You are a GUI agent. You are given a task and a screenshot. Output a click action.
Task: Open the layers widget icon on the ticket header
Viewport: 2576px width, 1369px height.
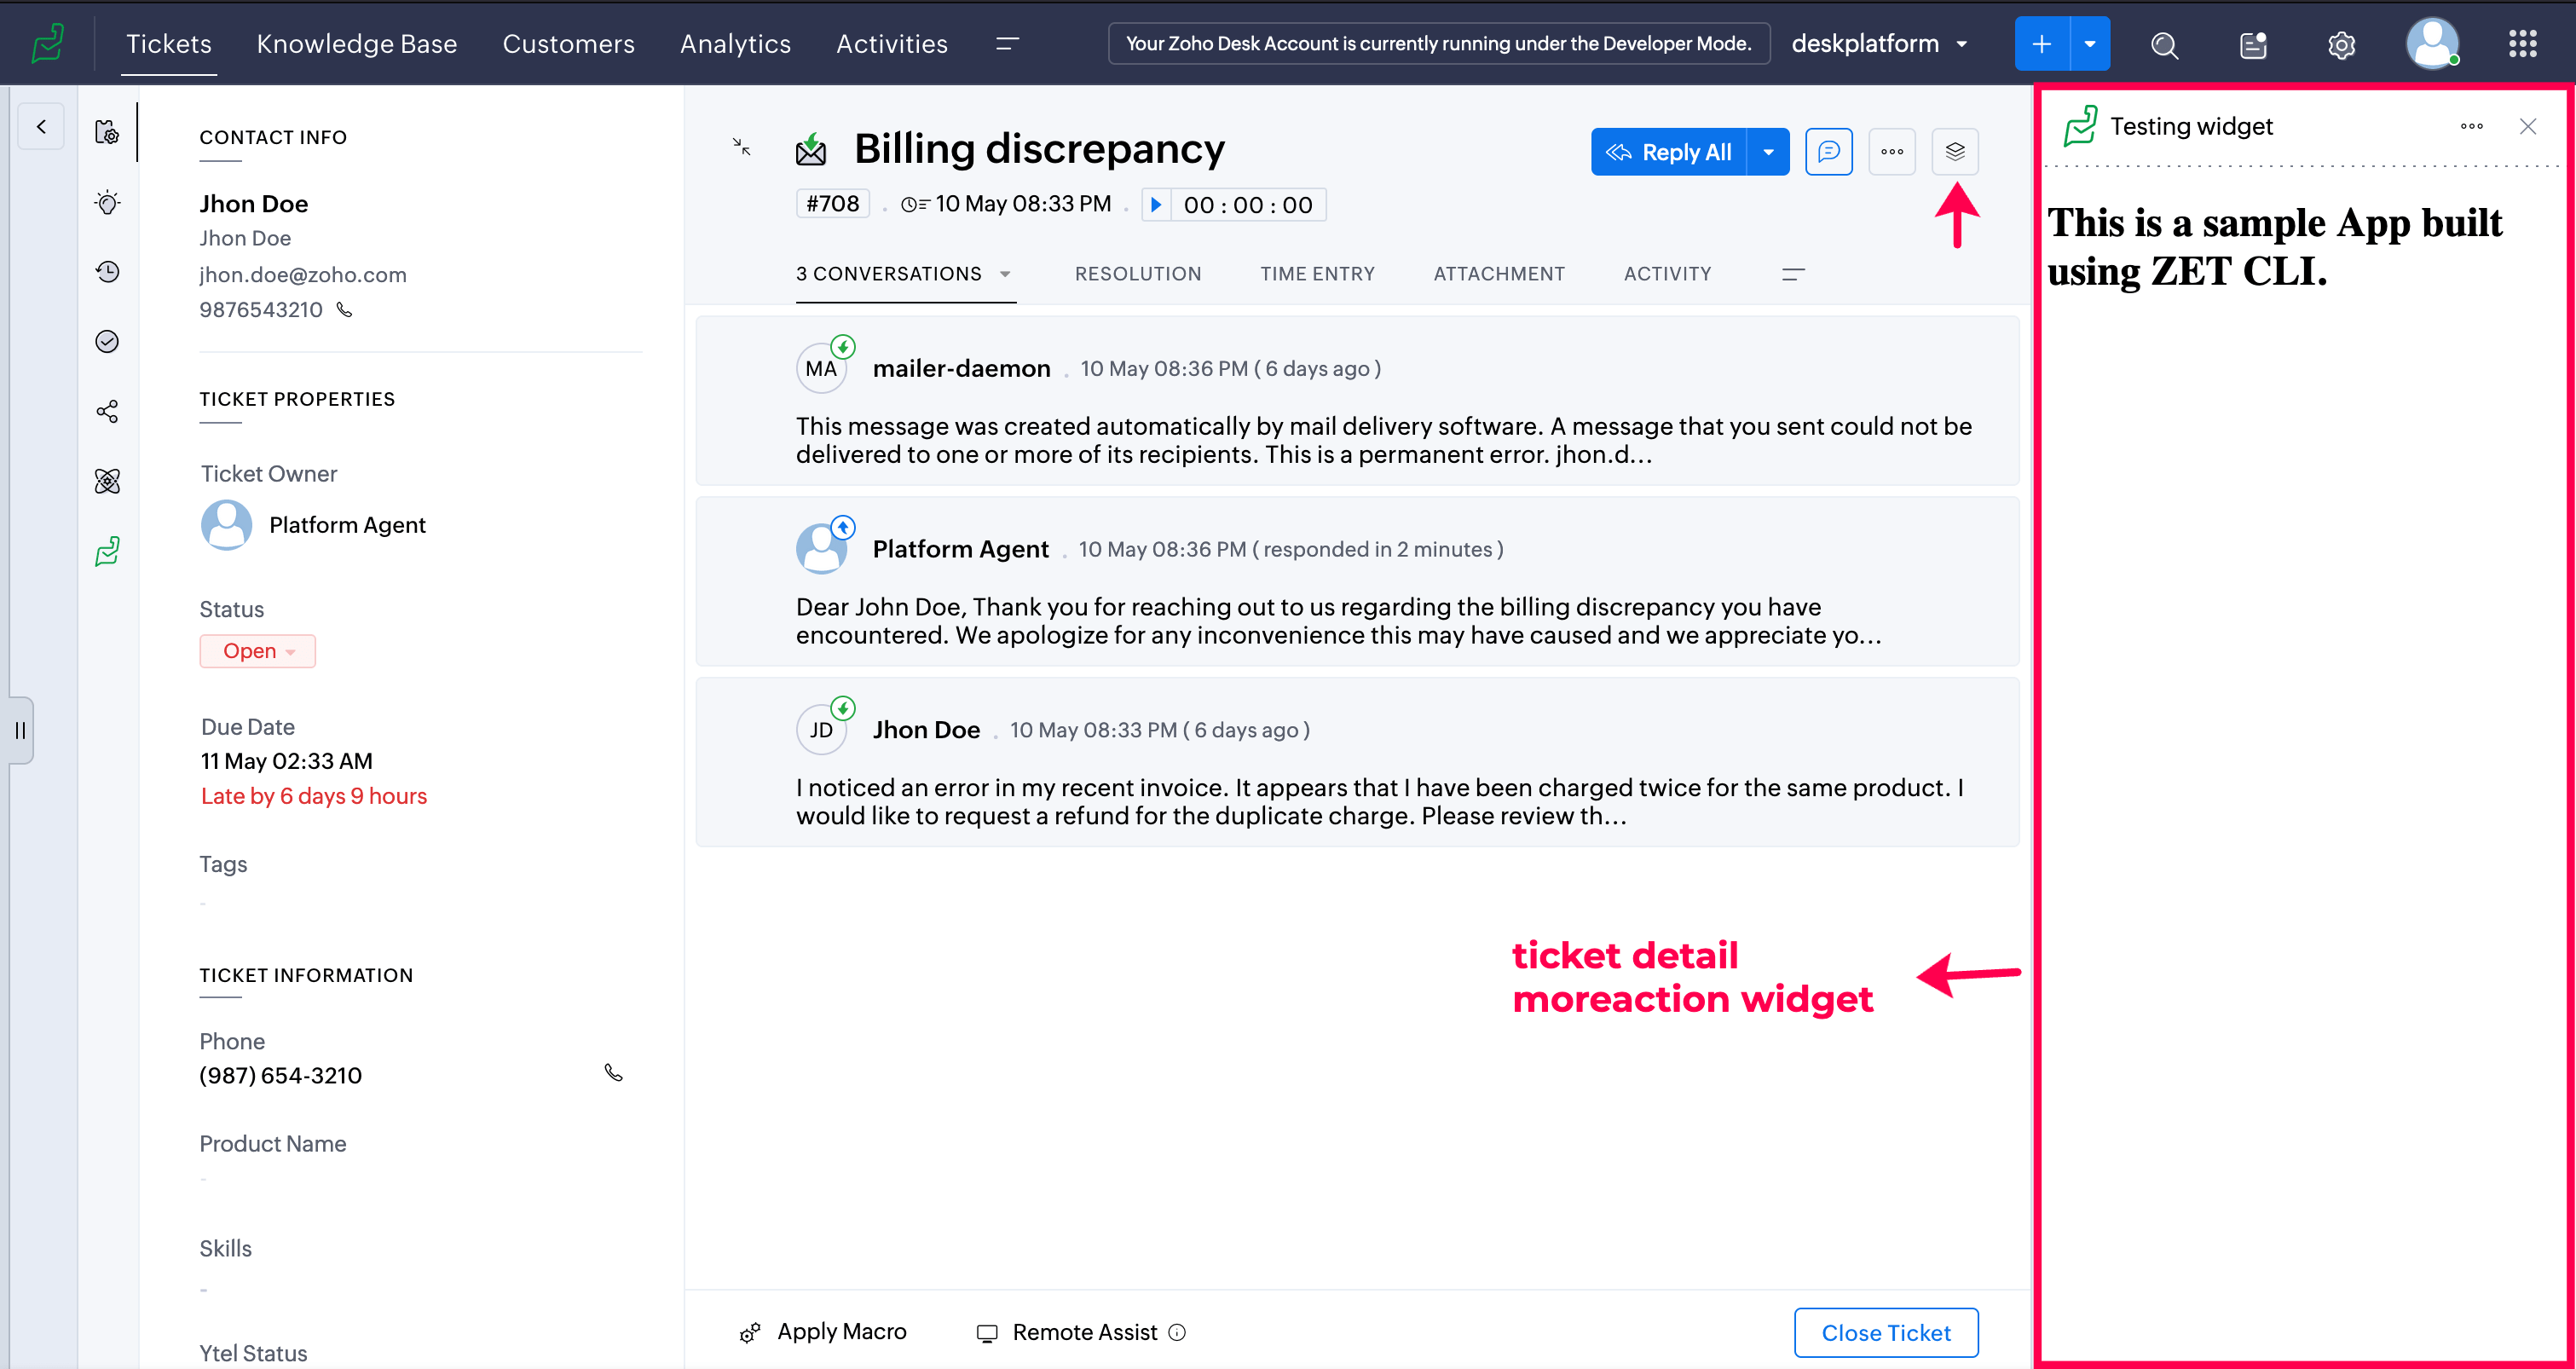click(1955, 152)
